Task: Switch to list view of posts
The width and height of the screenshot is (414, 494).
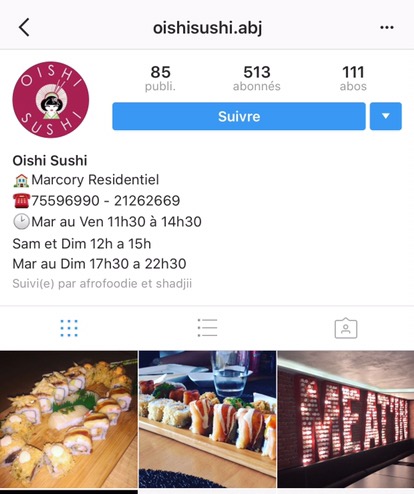Action: 207,328
